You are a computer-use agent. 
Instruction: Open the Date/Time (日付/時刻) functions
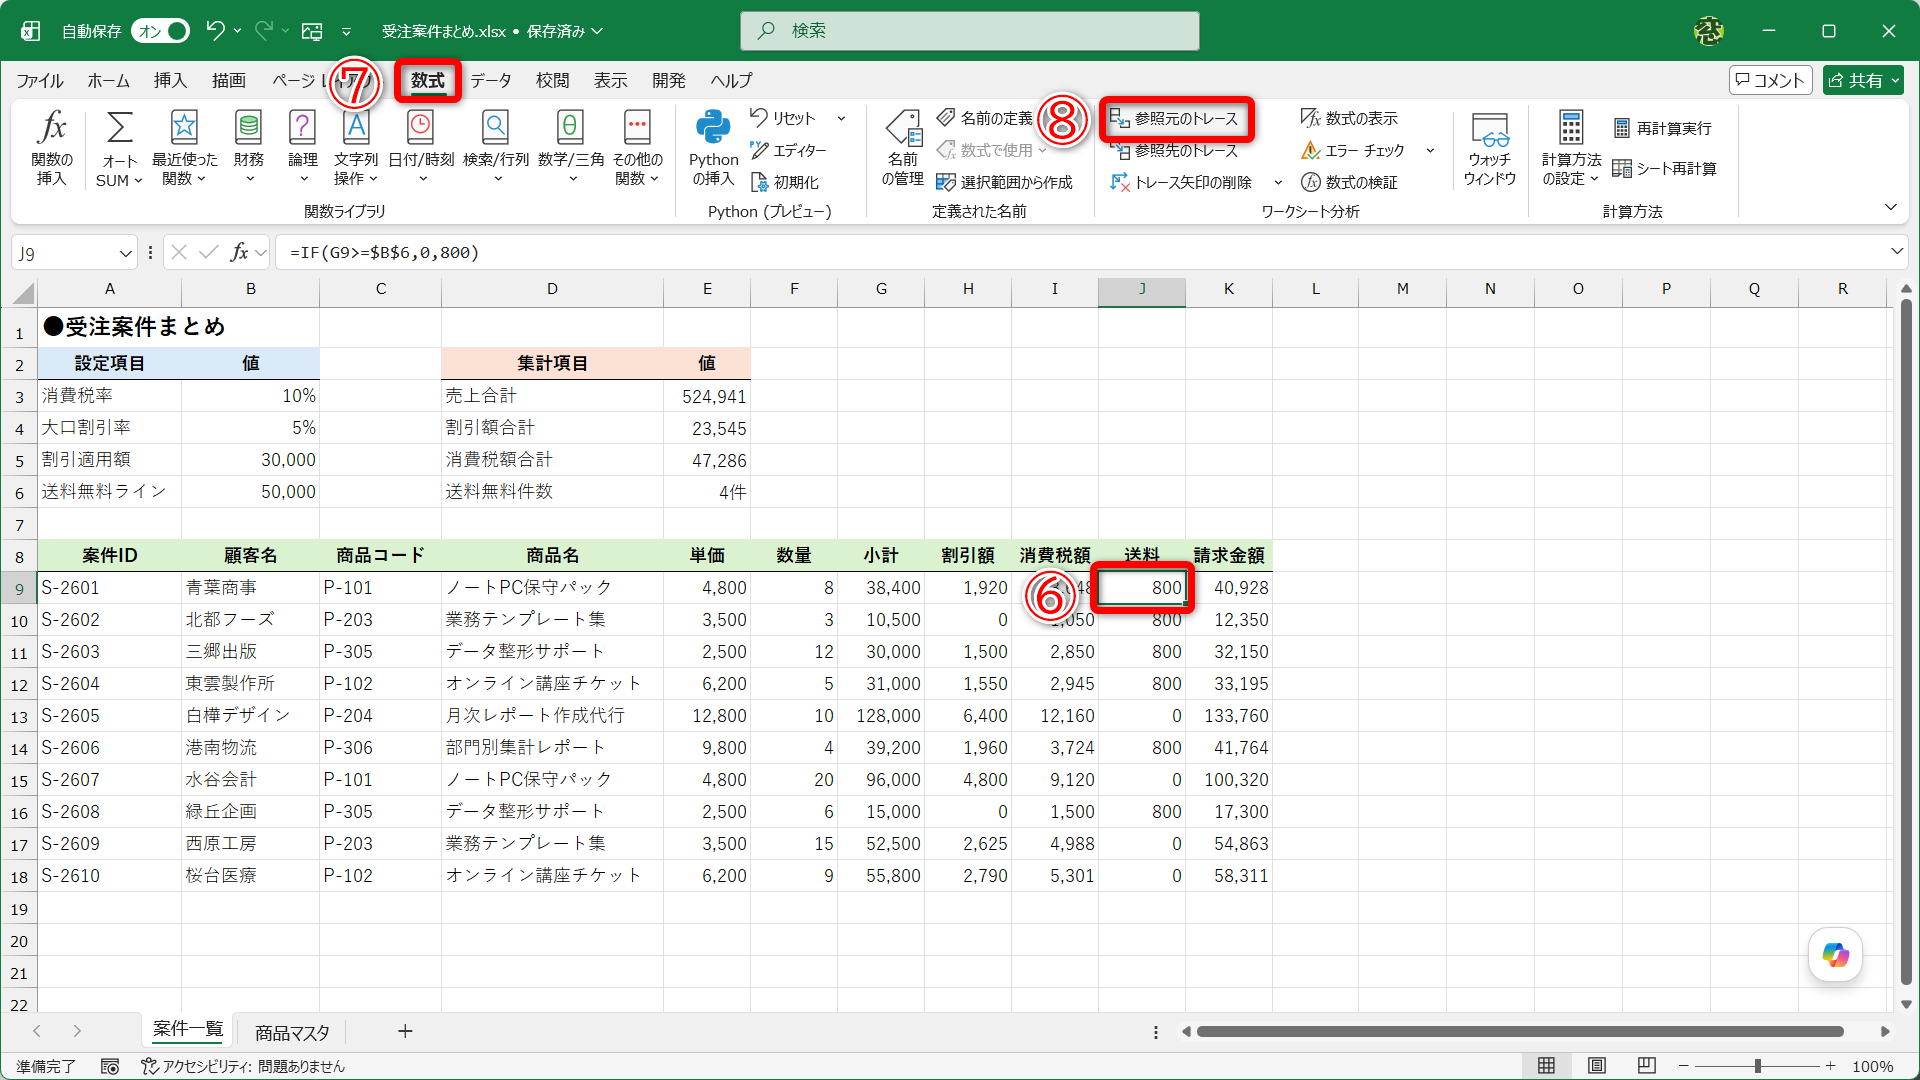[x=421, y=148]
